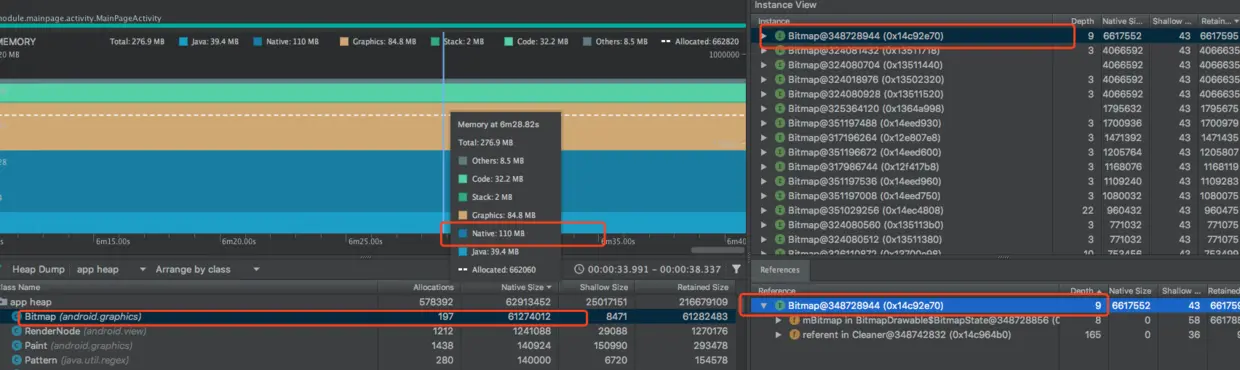Click the RenderNode class icon
Image resolution: width=1240 pixels, height=370 pixels.
(x=16, y=331)
